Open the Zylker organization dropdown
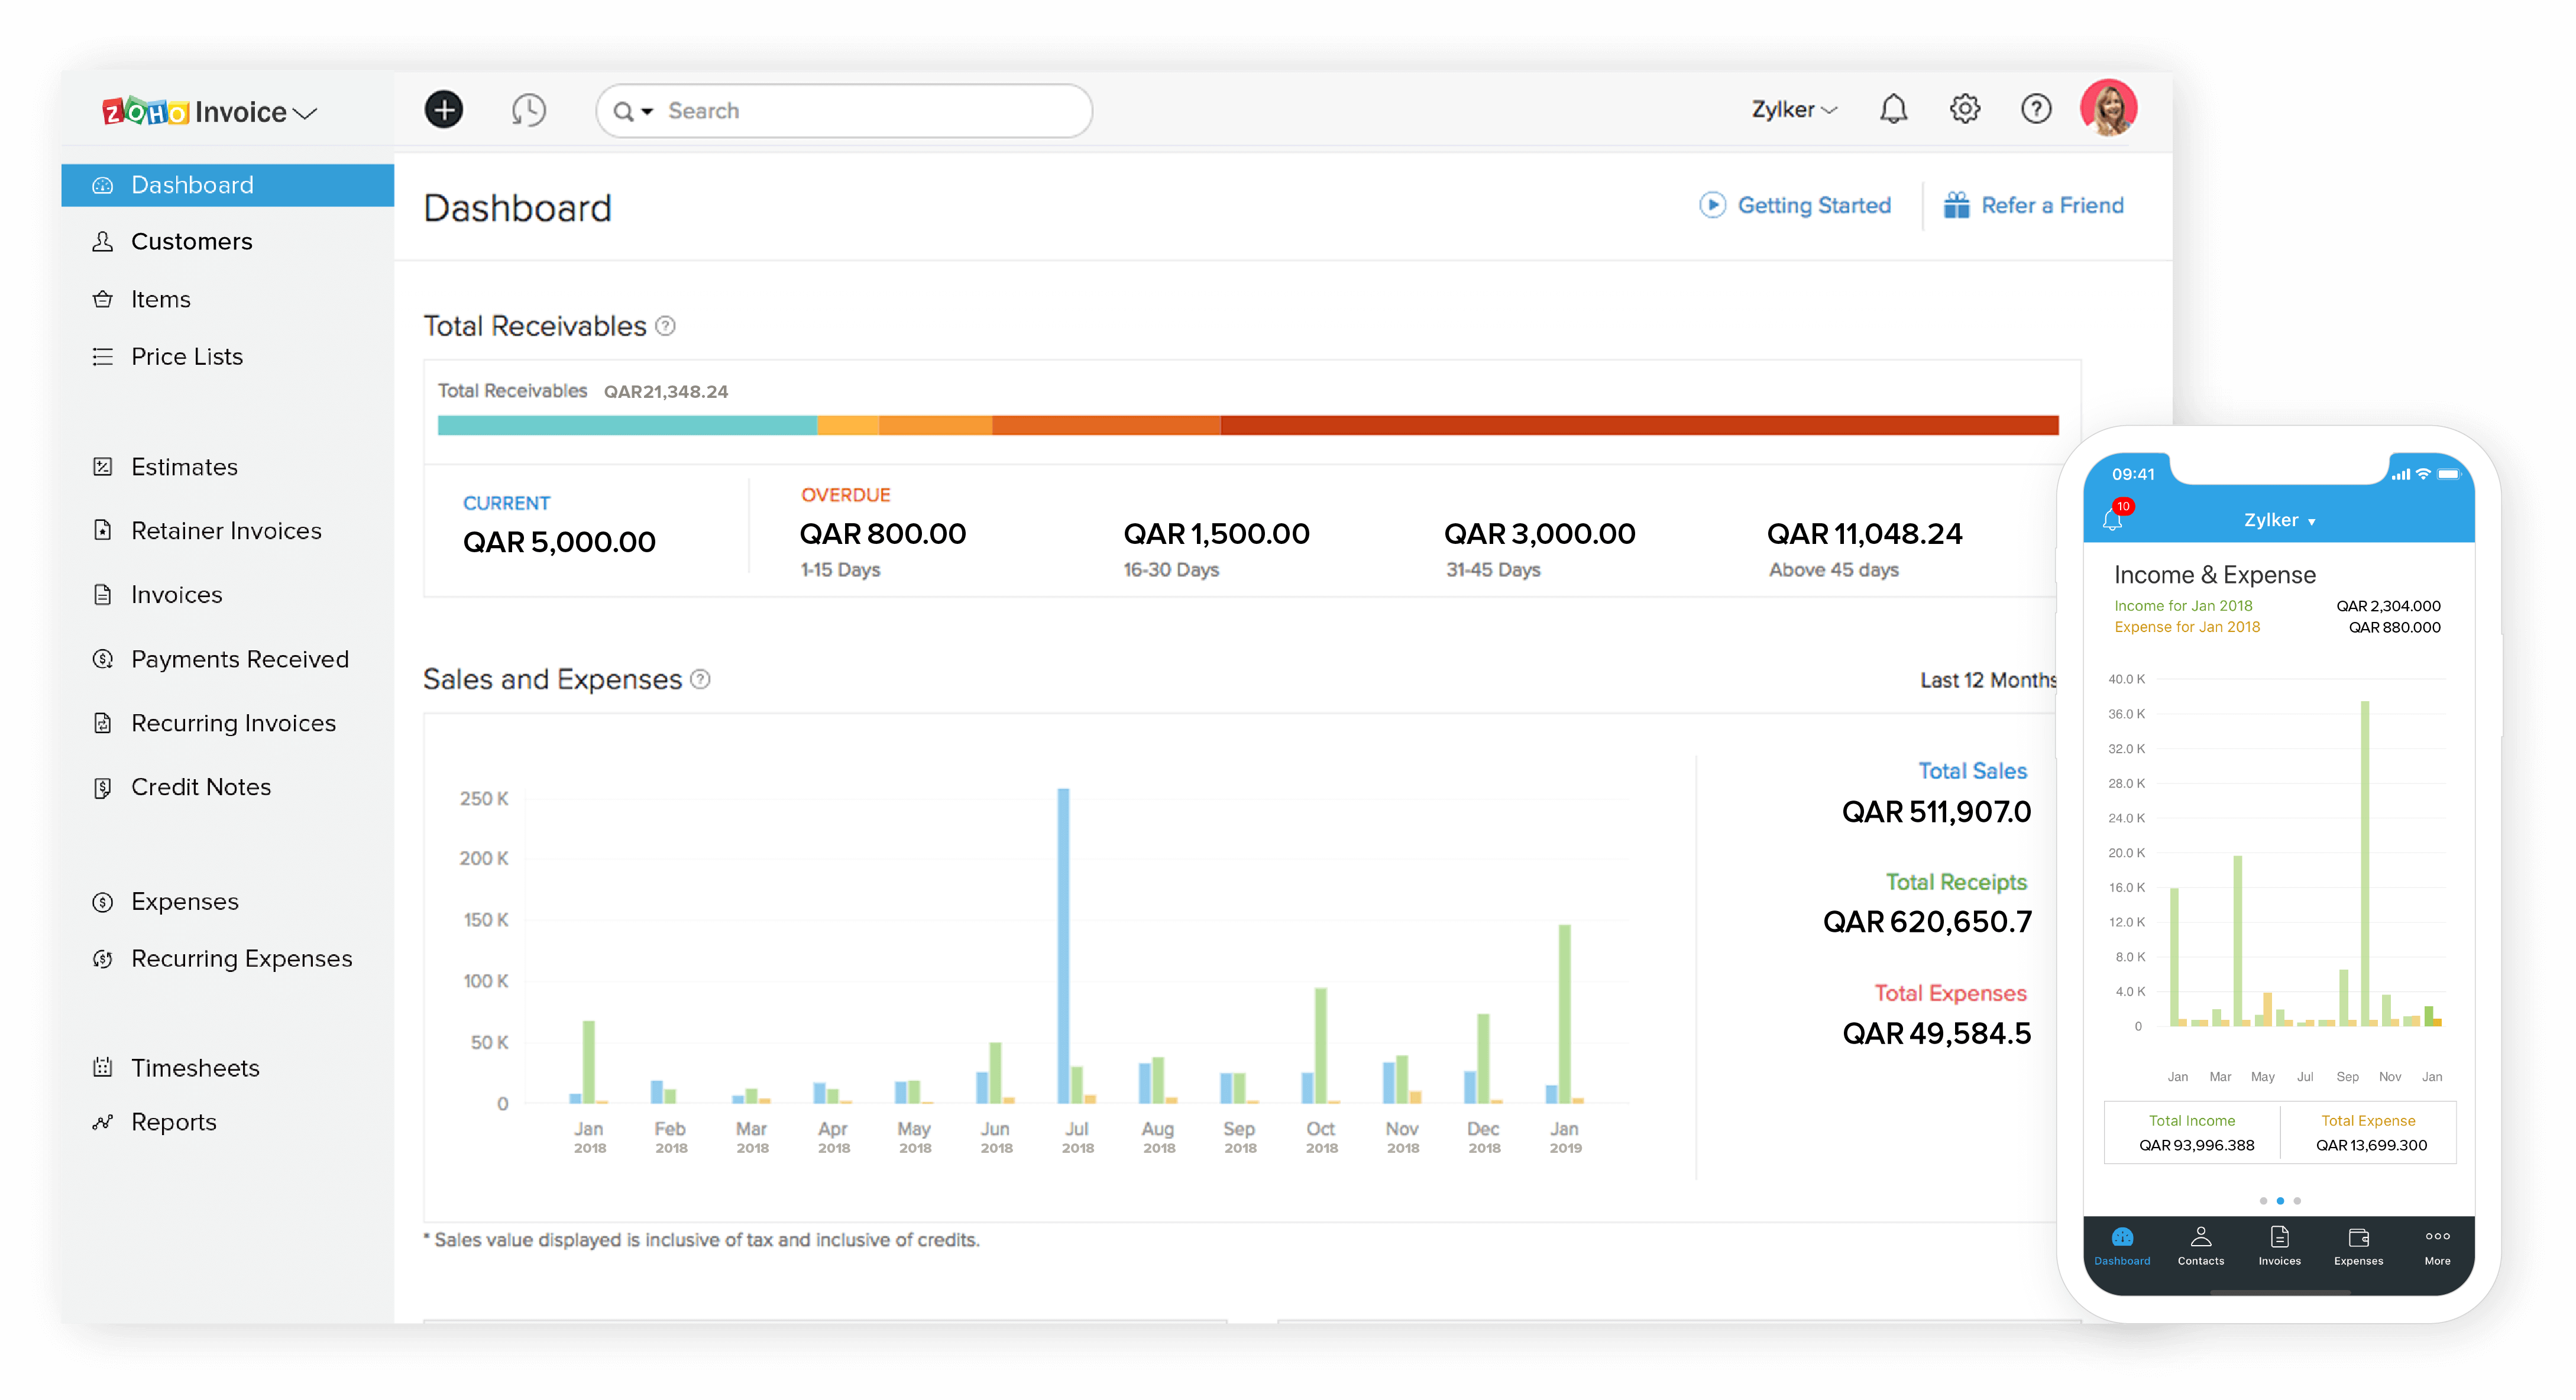This screenshot has width=2576, height=1400. tap(1794, 110)
